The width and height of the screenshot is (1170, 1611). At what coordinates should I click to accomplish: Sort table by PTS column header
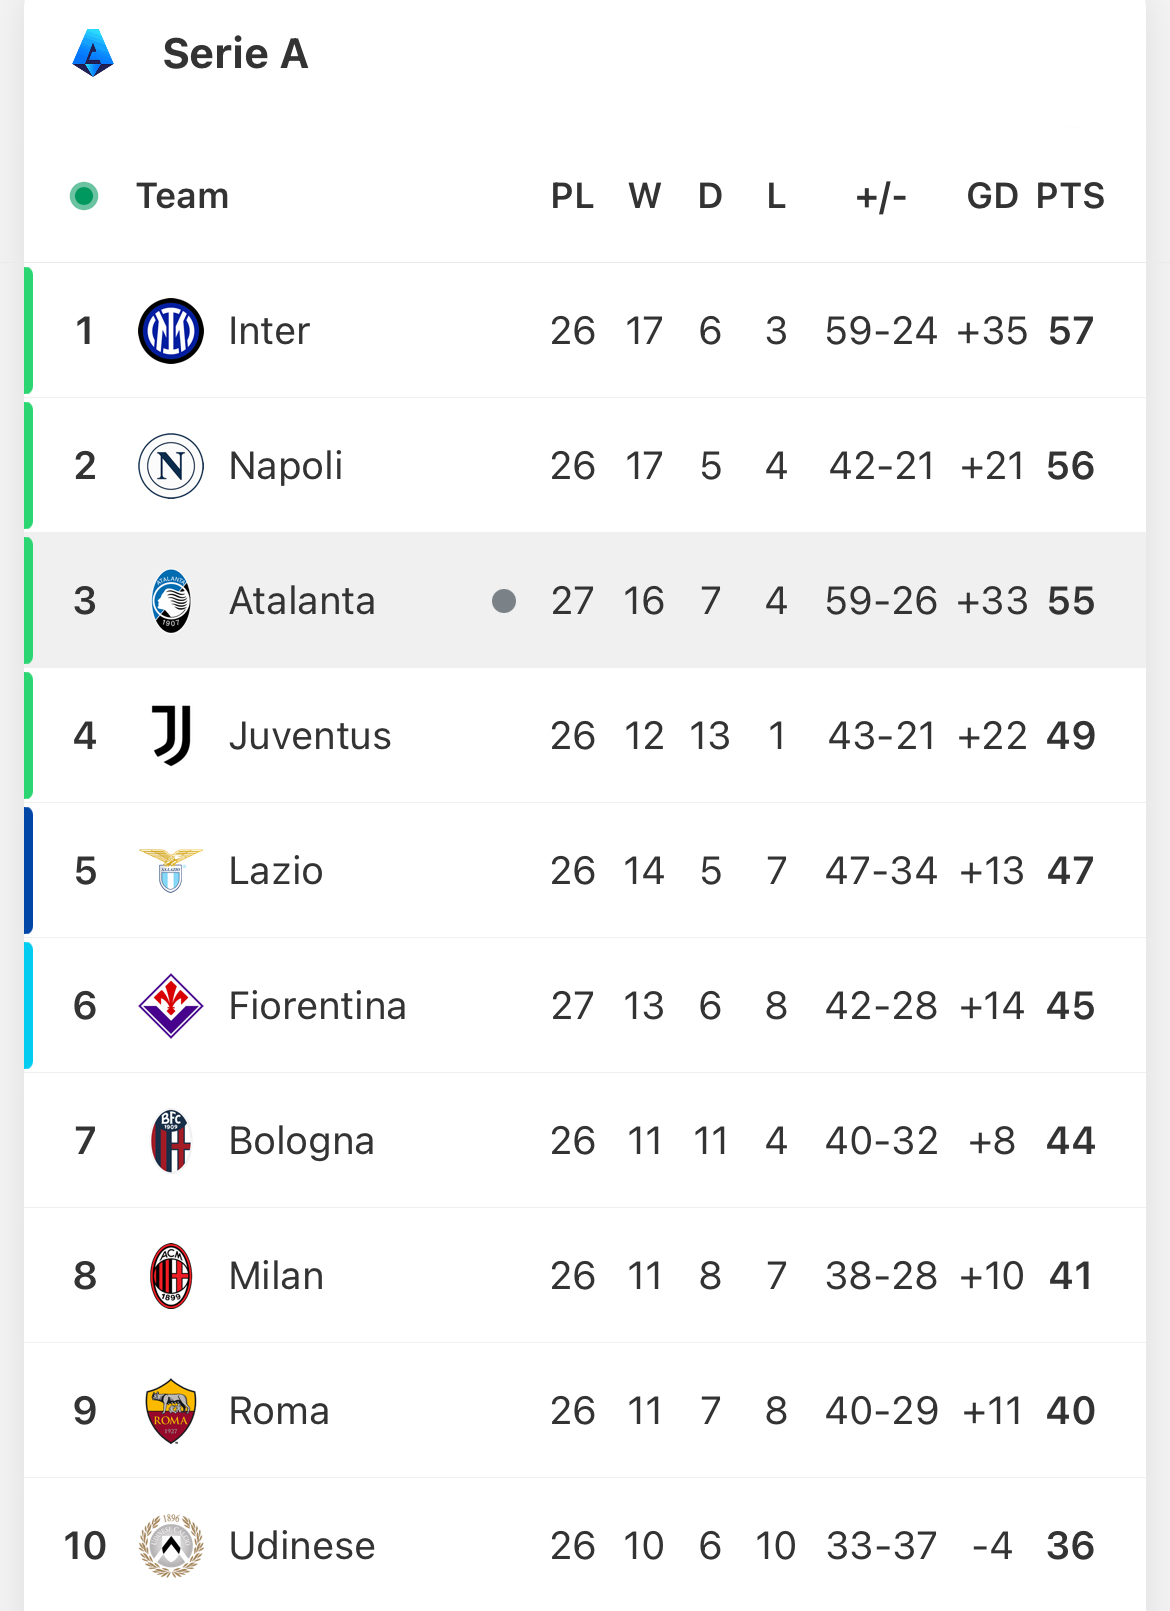(1070, 196)
